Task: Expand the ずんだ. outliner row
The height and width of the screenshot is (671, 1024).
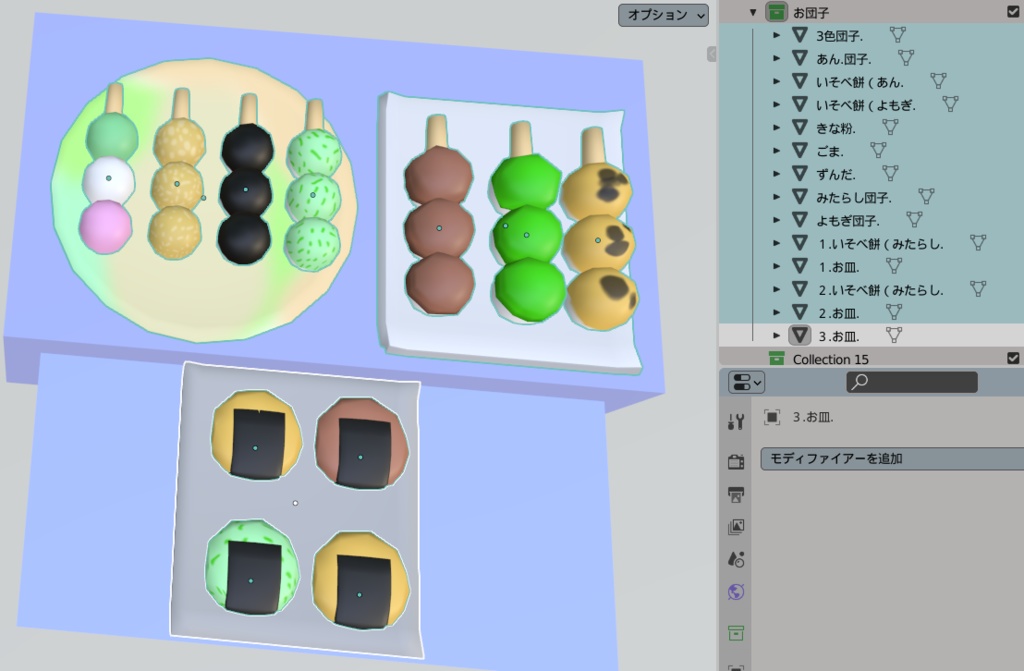Action: (x=776, y=174)
